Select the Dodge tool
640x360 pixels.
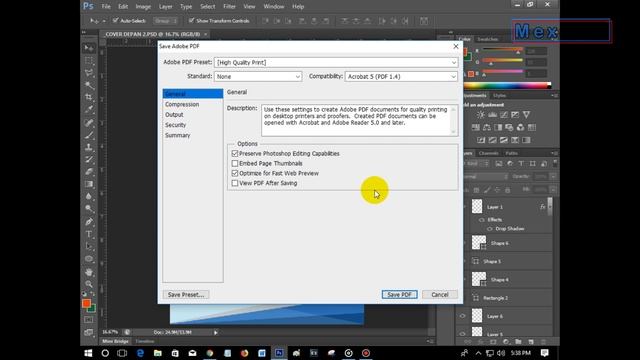click(89, 209)
